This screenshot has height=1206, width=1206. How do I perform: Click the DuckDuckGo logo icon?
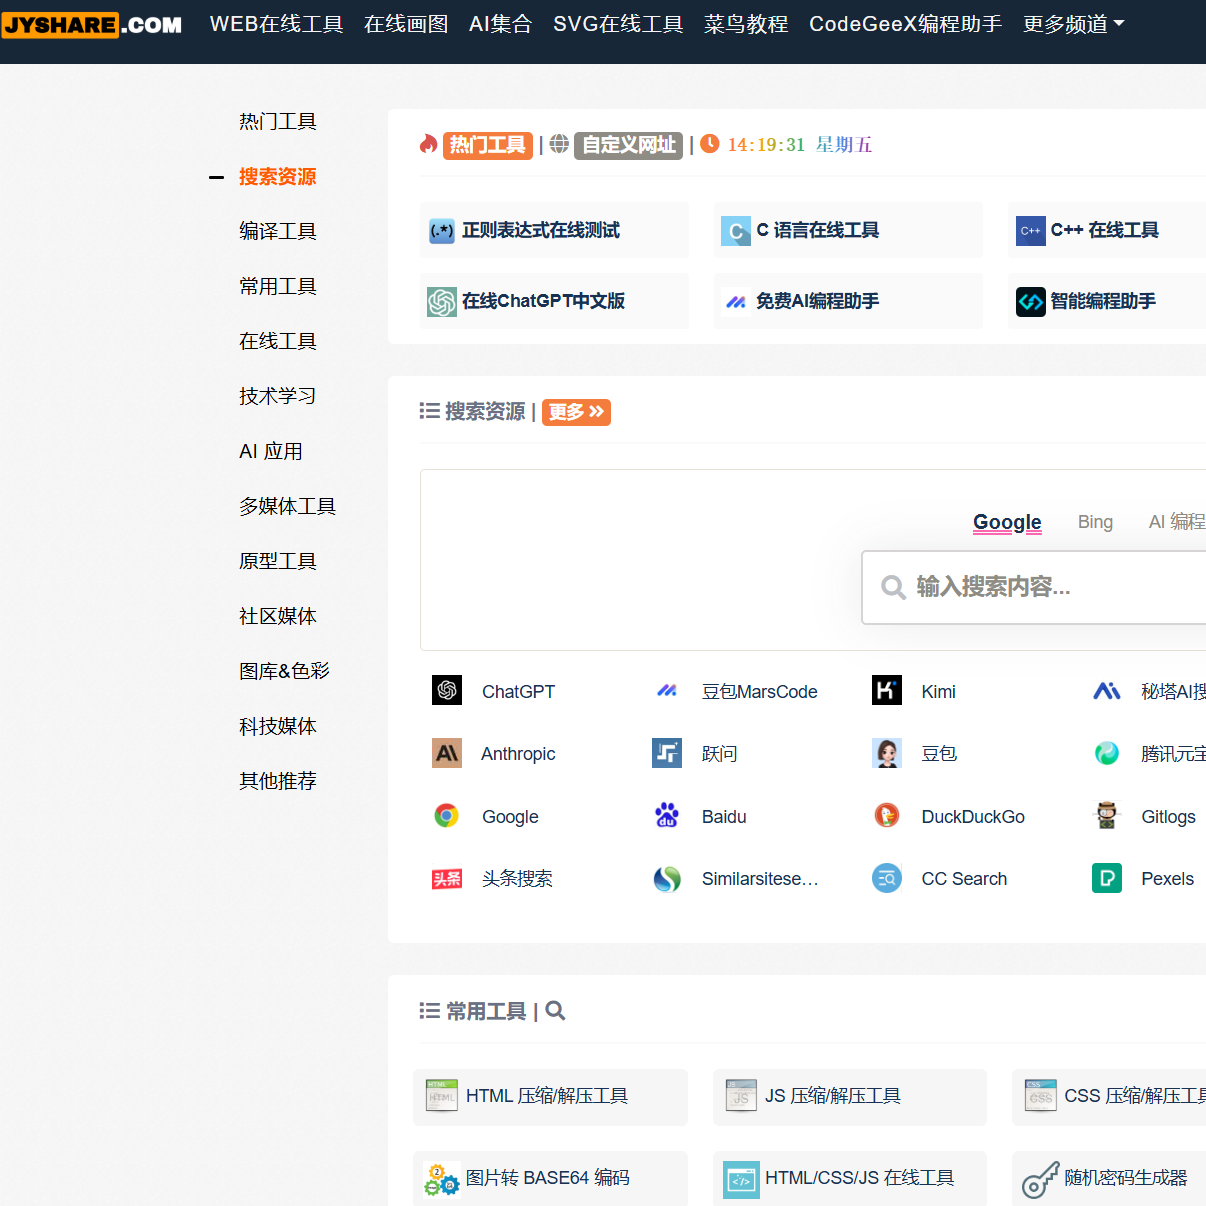[x=887, y=816]
